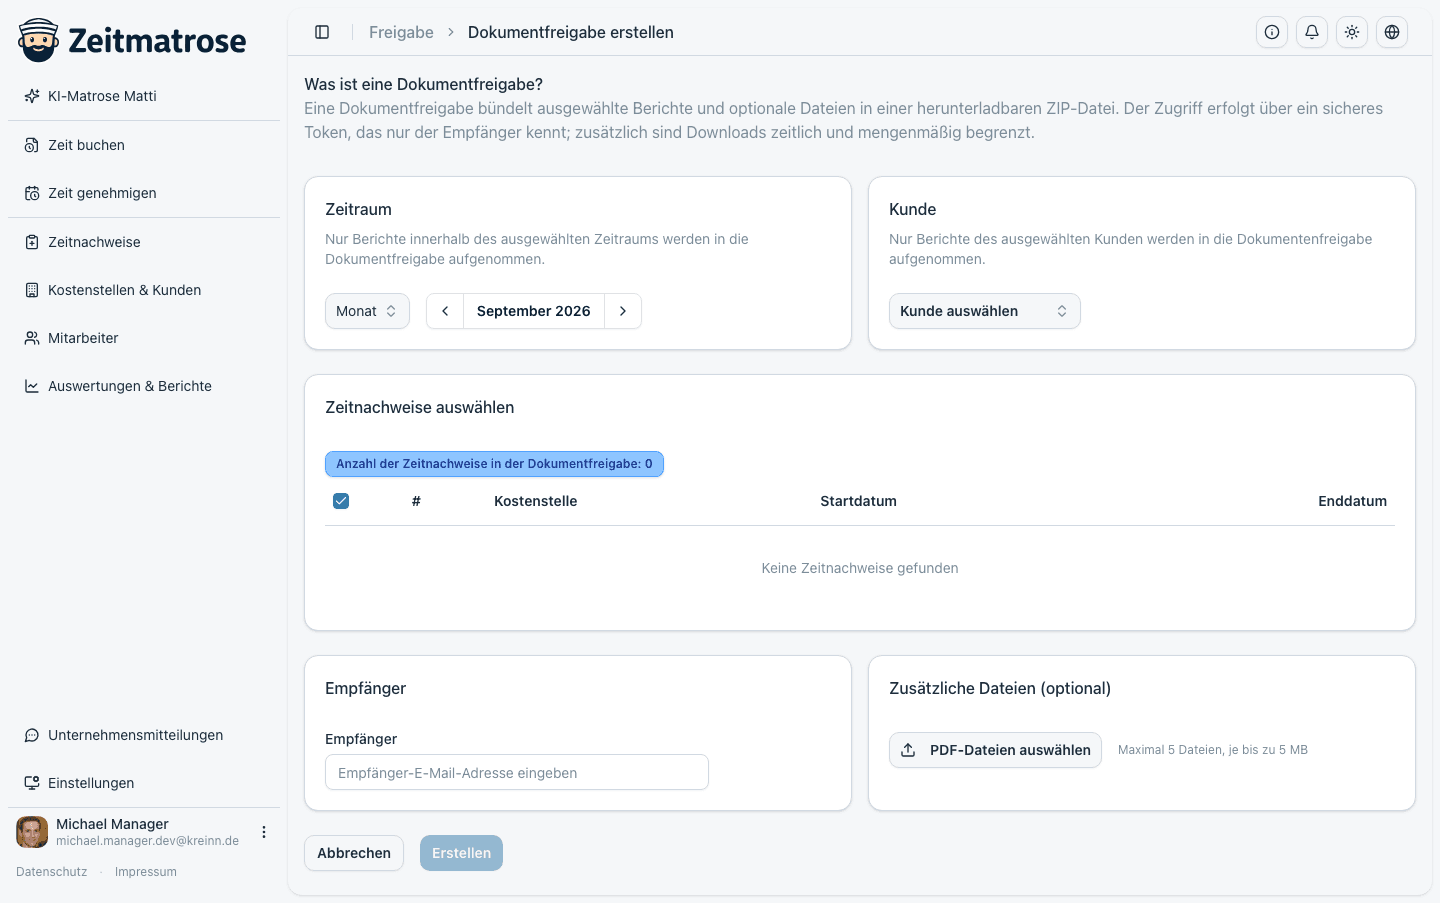Go to next month arrow

pos(623,311)
